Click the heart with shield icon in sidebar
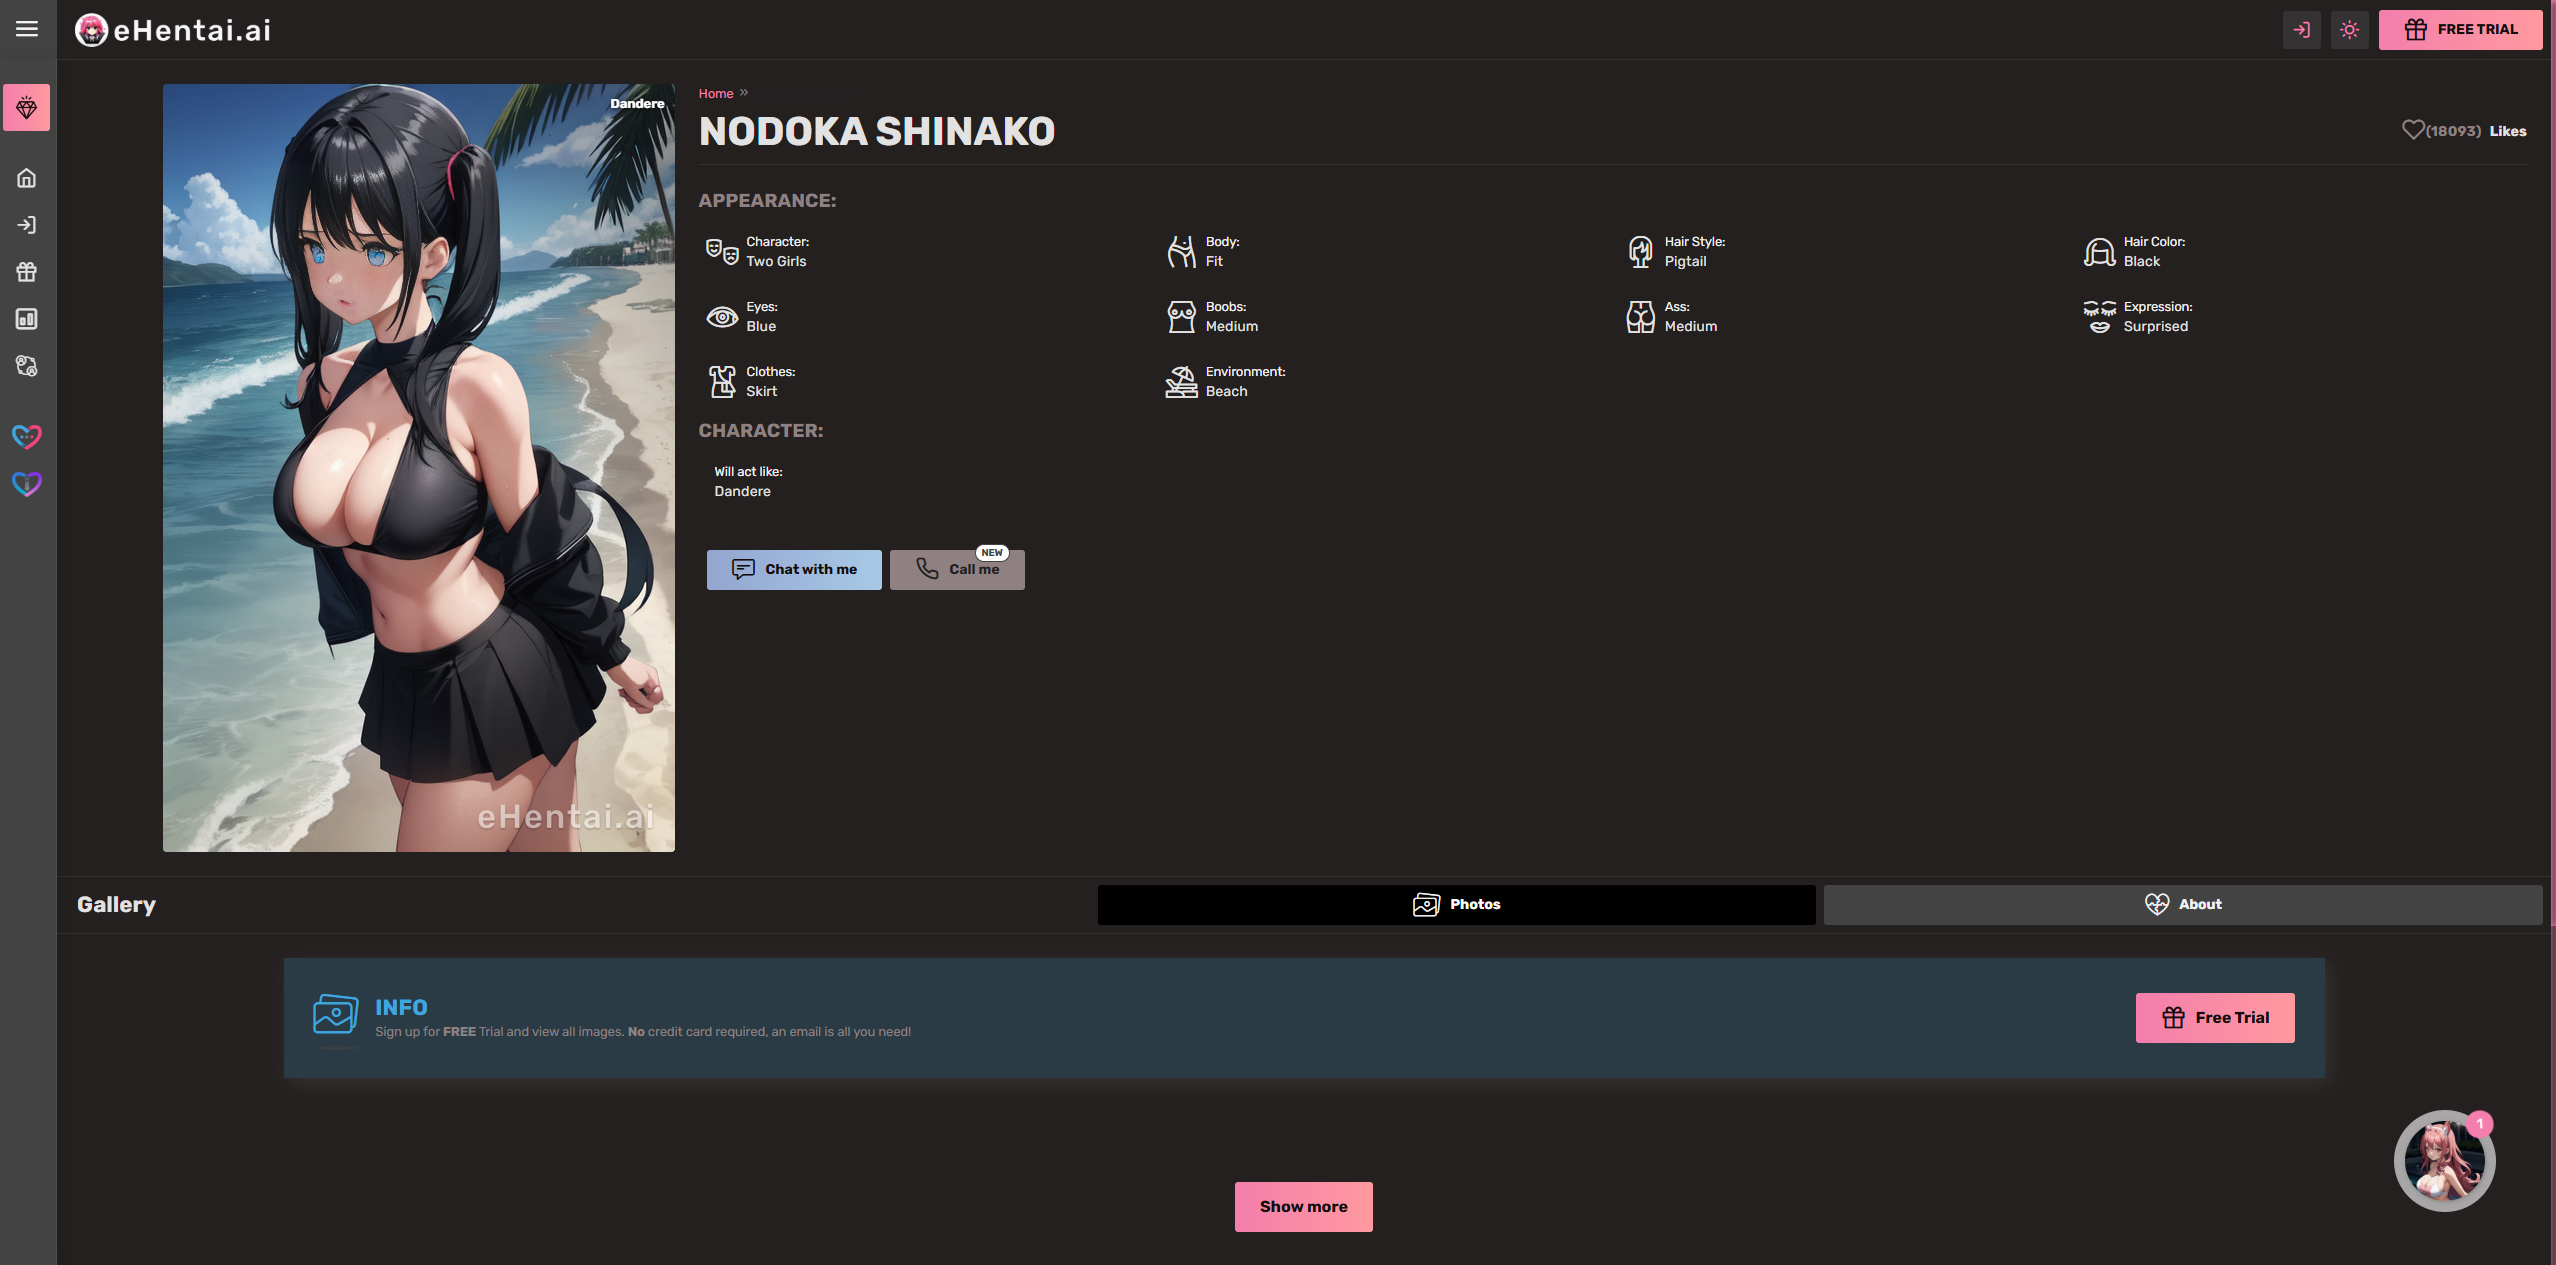This screenshot has height=1265, width=2556. 26,484
